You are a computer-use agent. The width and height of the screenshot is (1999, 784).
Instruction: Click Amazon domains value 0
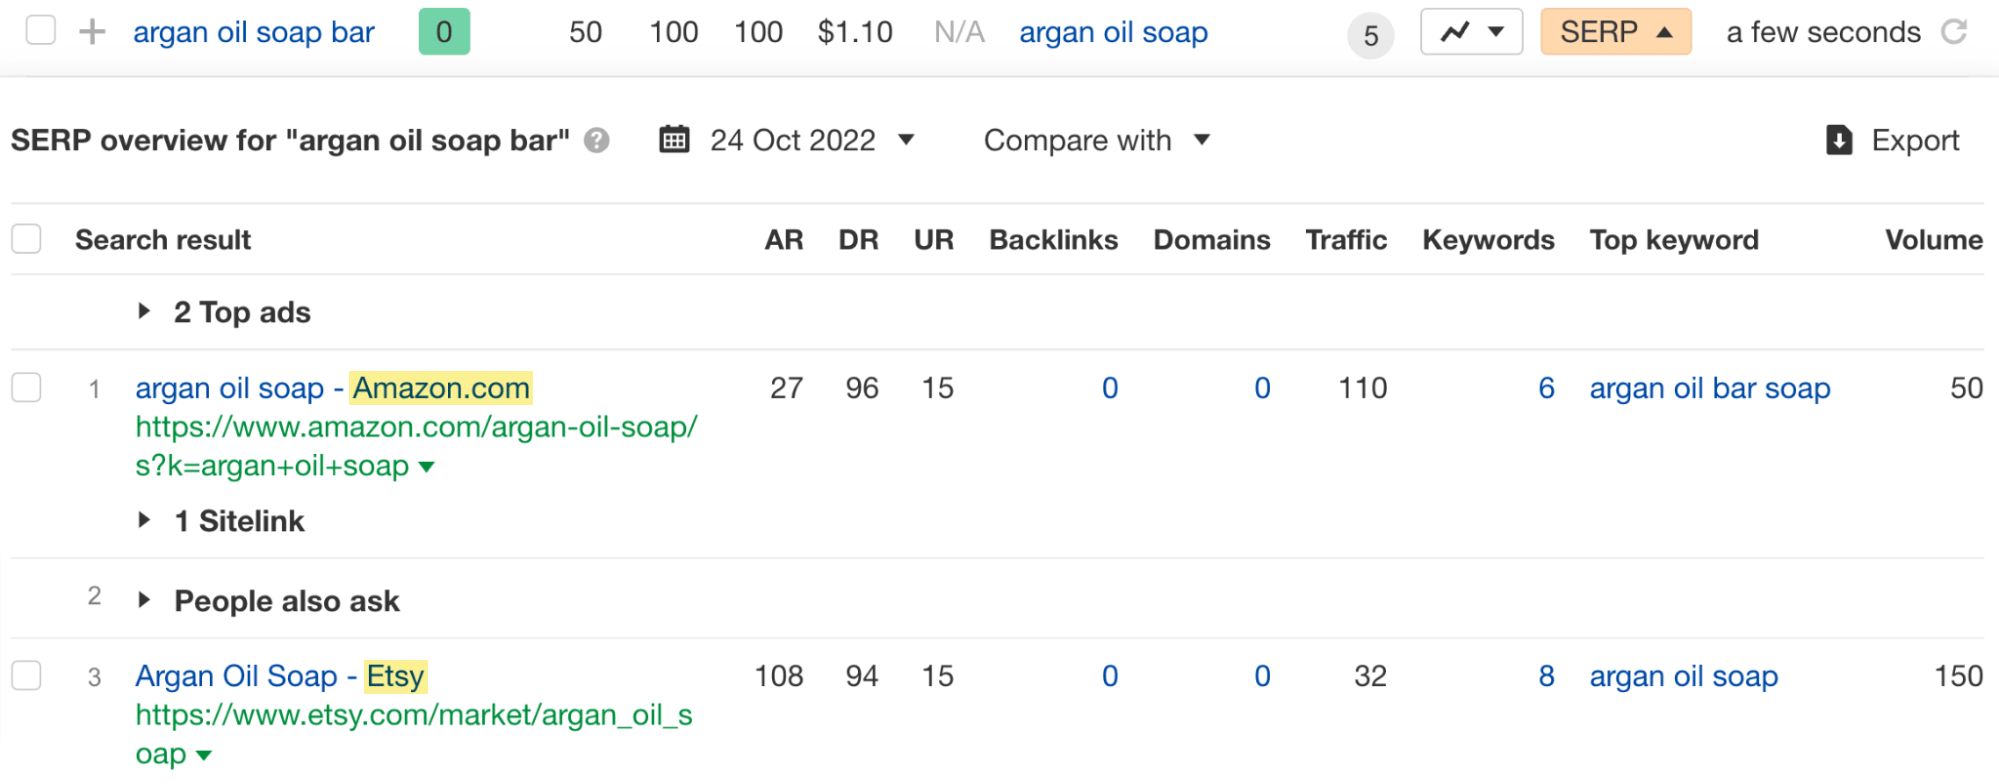(x=1262, y=388)
